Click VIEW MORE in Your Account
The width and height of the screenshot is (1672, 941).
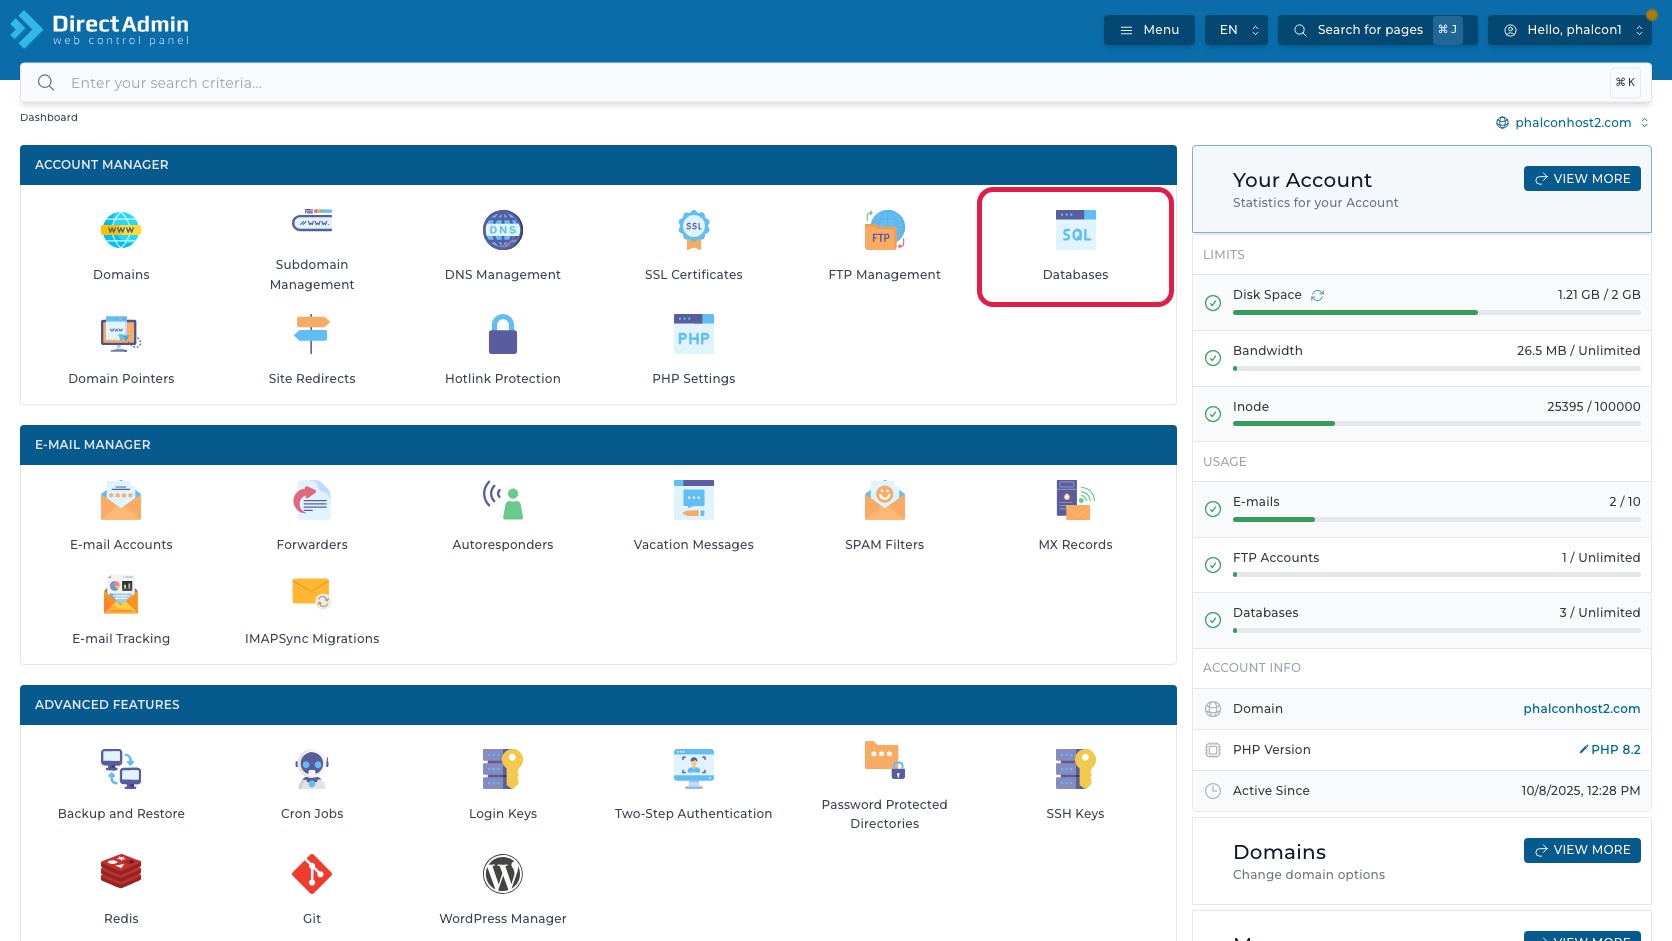pyautogui.click(x=1582, y=179)
